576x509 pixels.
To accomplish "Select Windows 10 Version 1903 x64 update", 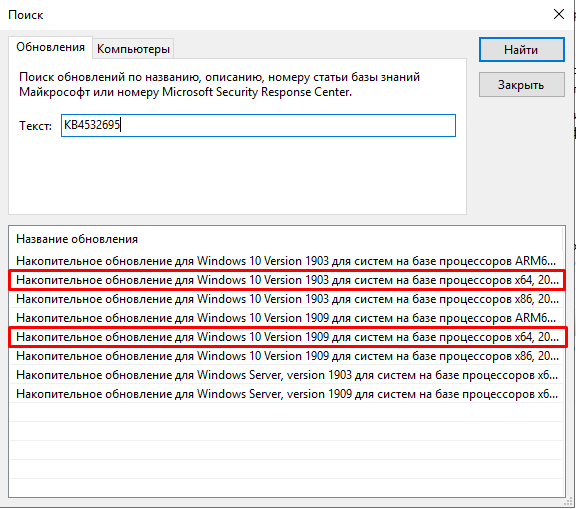I will pos(287,280).
